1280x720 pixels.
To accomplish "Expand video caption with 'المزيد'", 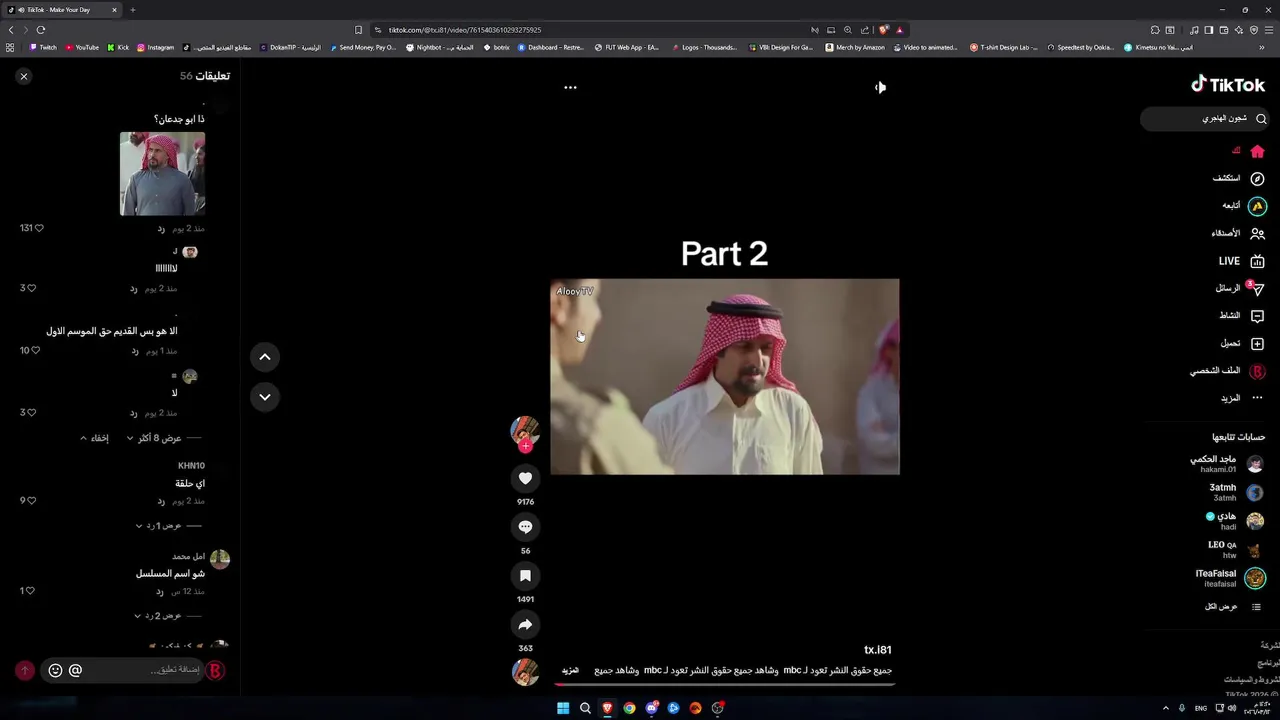I will coord(570,670).
